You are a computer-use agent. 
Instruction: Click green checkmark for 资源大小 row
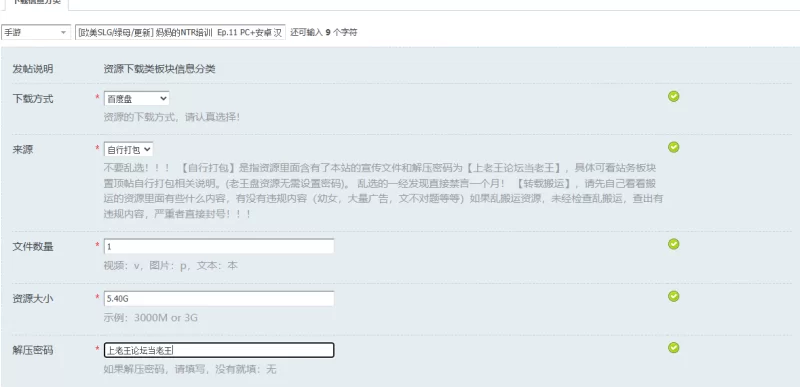(673, 296)
